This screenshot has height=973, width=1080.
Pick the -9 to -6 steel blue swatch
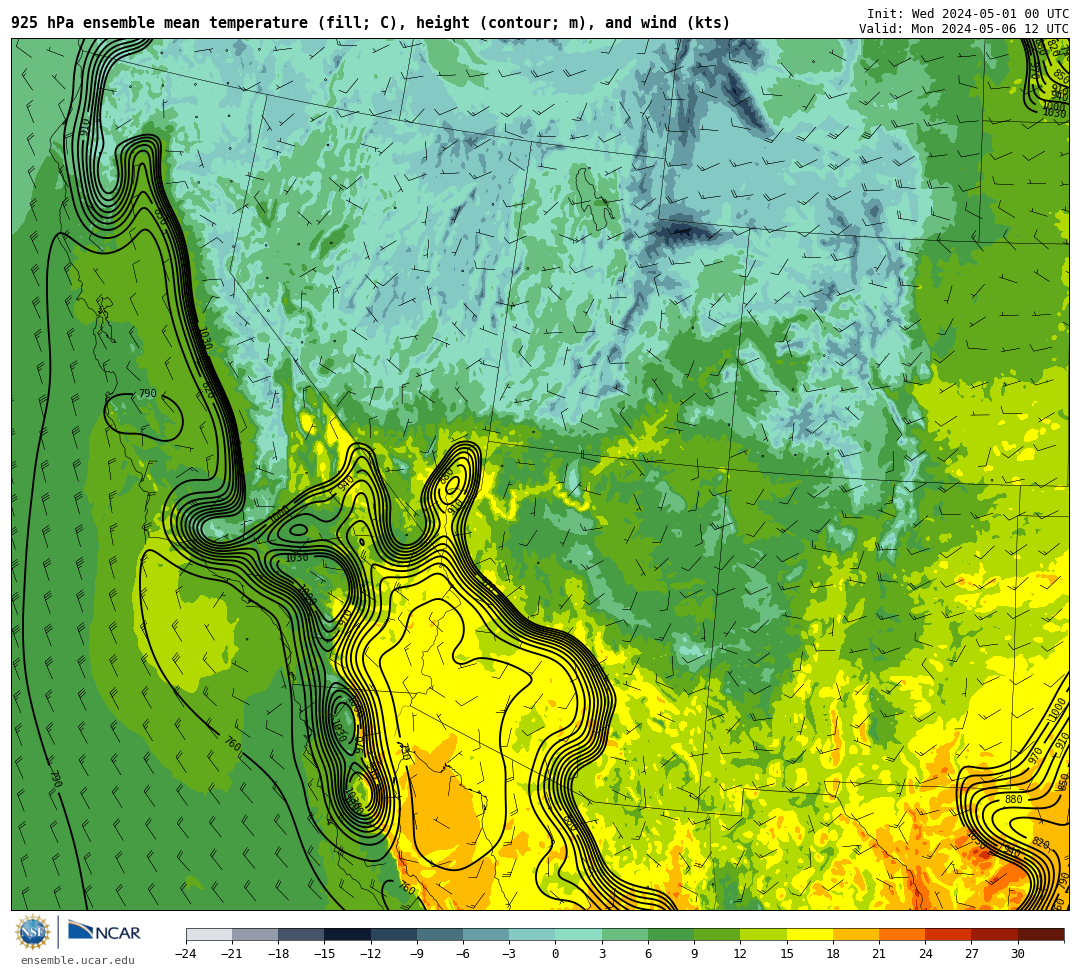440,934
